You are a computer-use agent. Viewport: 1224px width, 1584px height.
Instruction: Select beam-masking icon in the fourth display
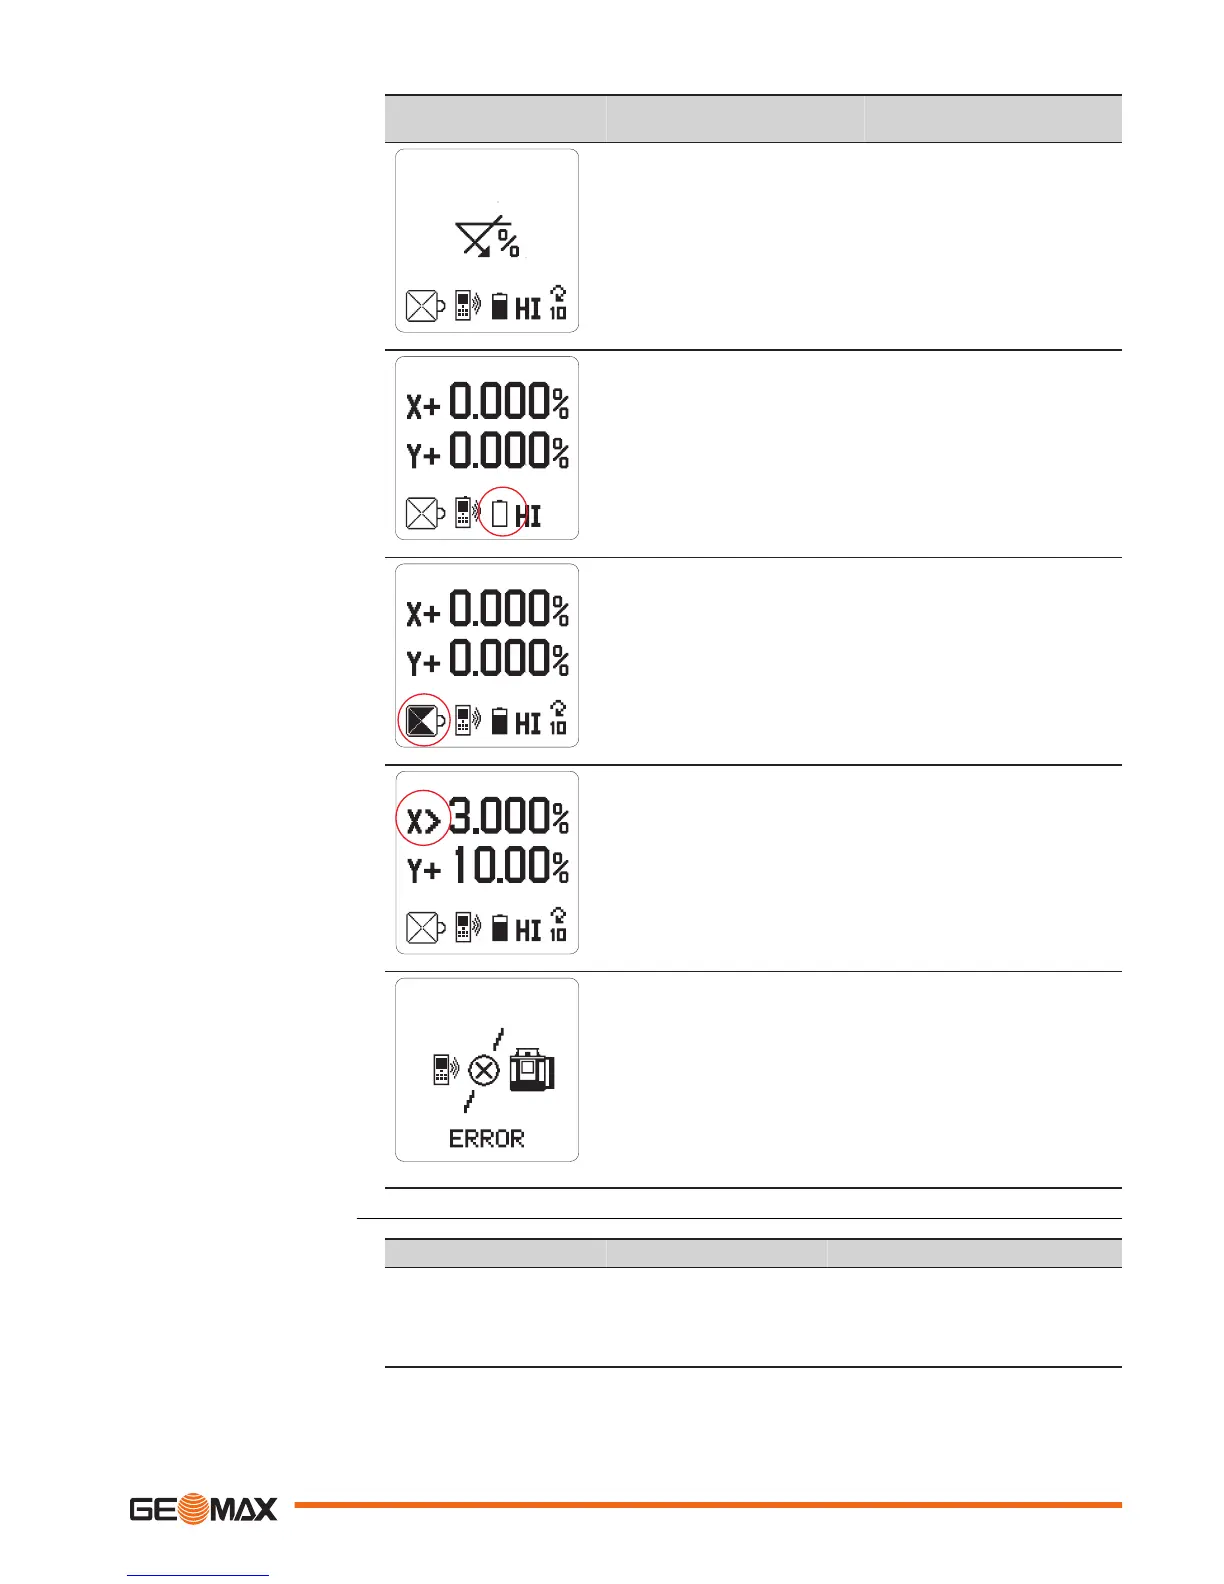(425, 928)
